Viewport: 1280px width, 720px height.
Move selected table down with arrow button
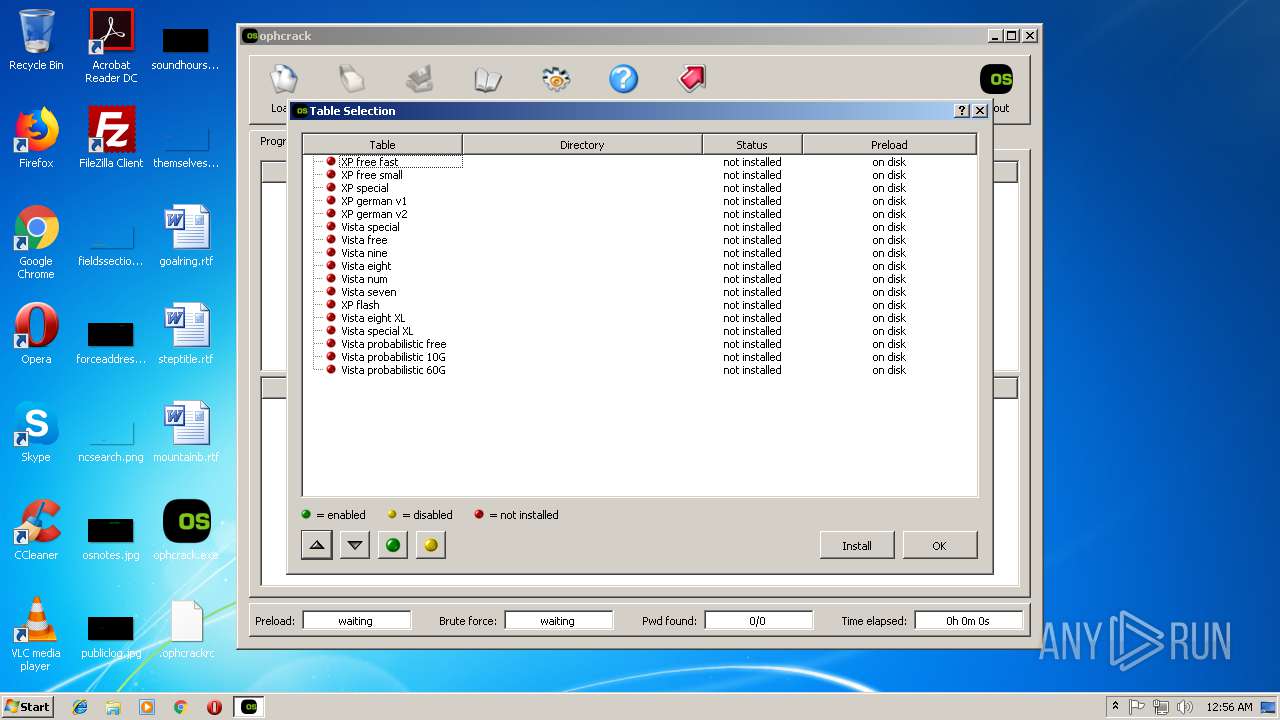(355, 545)
